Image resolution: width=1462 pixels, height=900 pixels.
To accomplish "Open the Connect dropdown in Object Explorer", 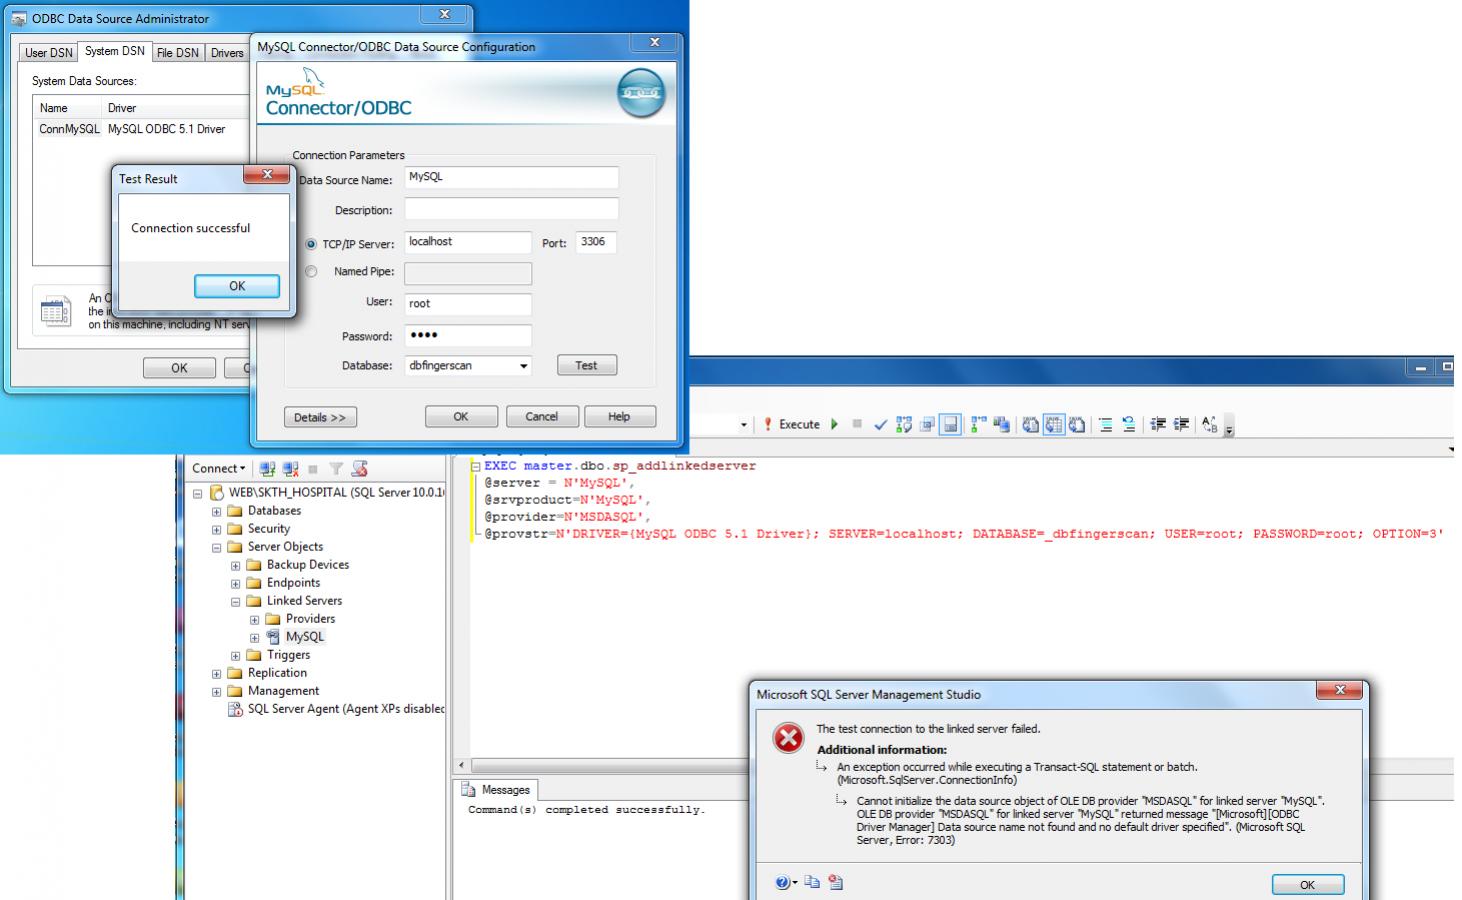I will [x=218, y=468].
